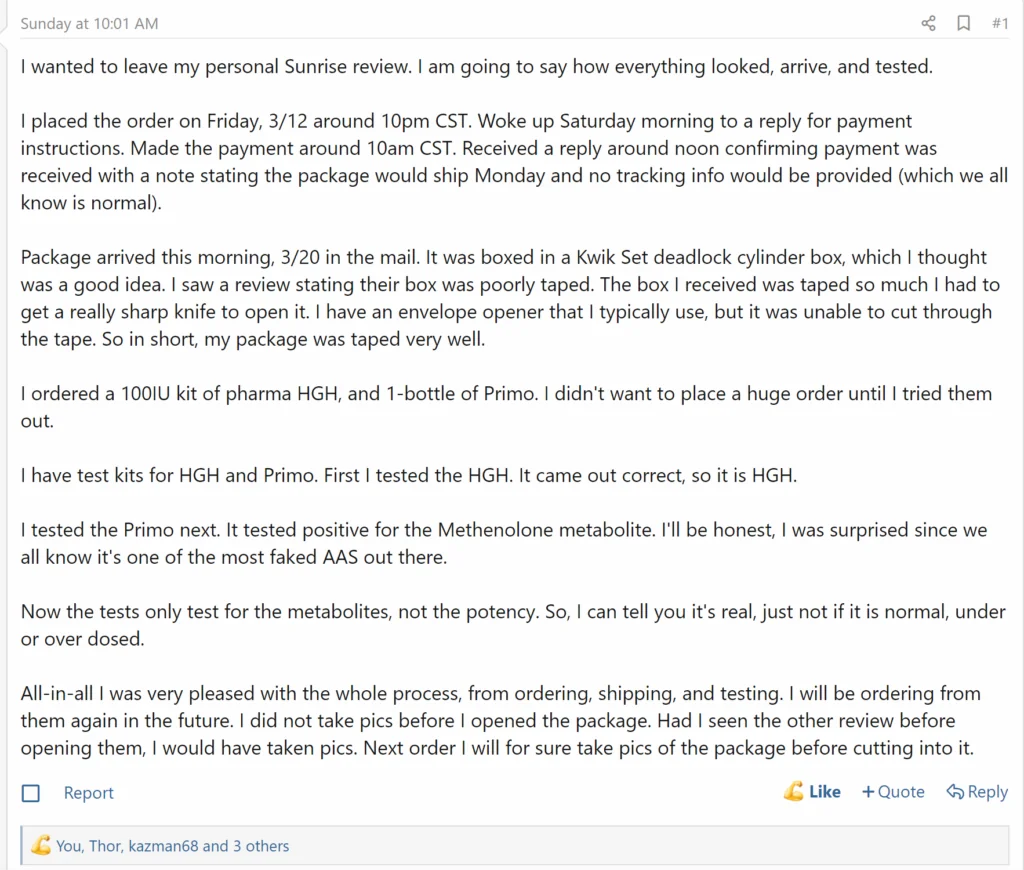Viewport: 1024px width, 870px height.
Task: Click the plus icon beside Quote
Action: (868, 792)
